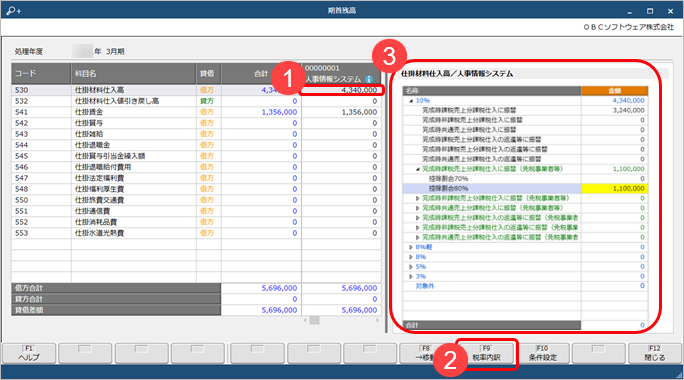Collapse the 10% tax rate tree node
Screen dimensions: 684x380
pyautogui.click(x=411, y=101)
